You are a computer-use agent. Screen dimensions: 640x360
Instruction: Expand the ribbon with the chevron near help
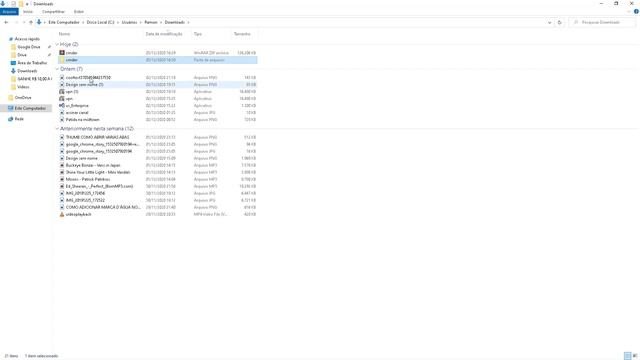(x=629, y=11)
